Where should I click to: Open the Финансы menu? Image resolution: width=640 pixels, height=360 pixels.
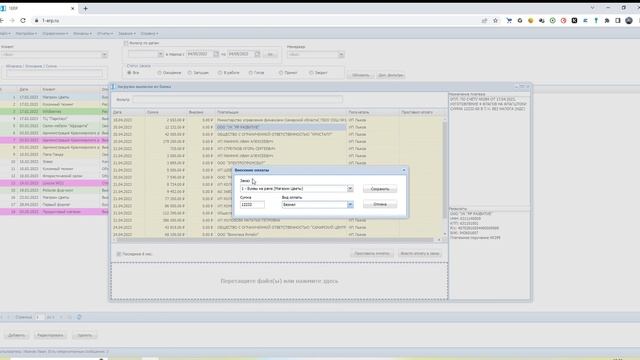coord(82,33)
